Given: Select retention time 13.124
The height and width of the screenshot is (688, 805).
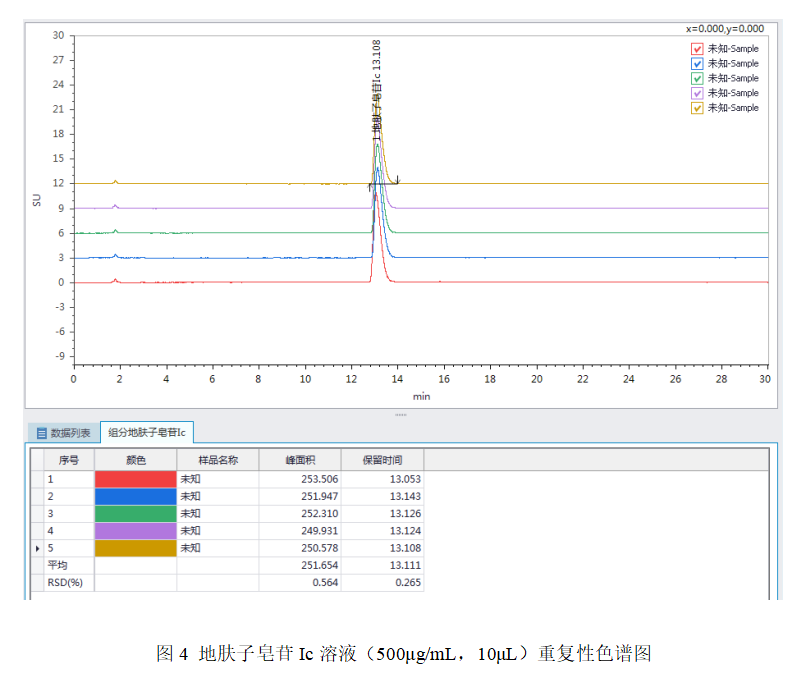Looking at the screenshot, I should pyautogui.click(x=405, y=531).
